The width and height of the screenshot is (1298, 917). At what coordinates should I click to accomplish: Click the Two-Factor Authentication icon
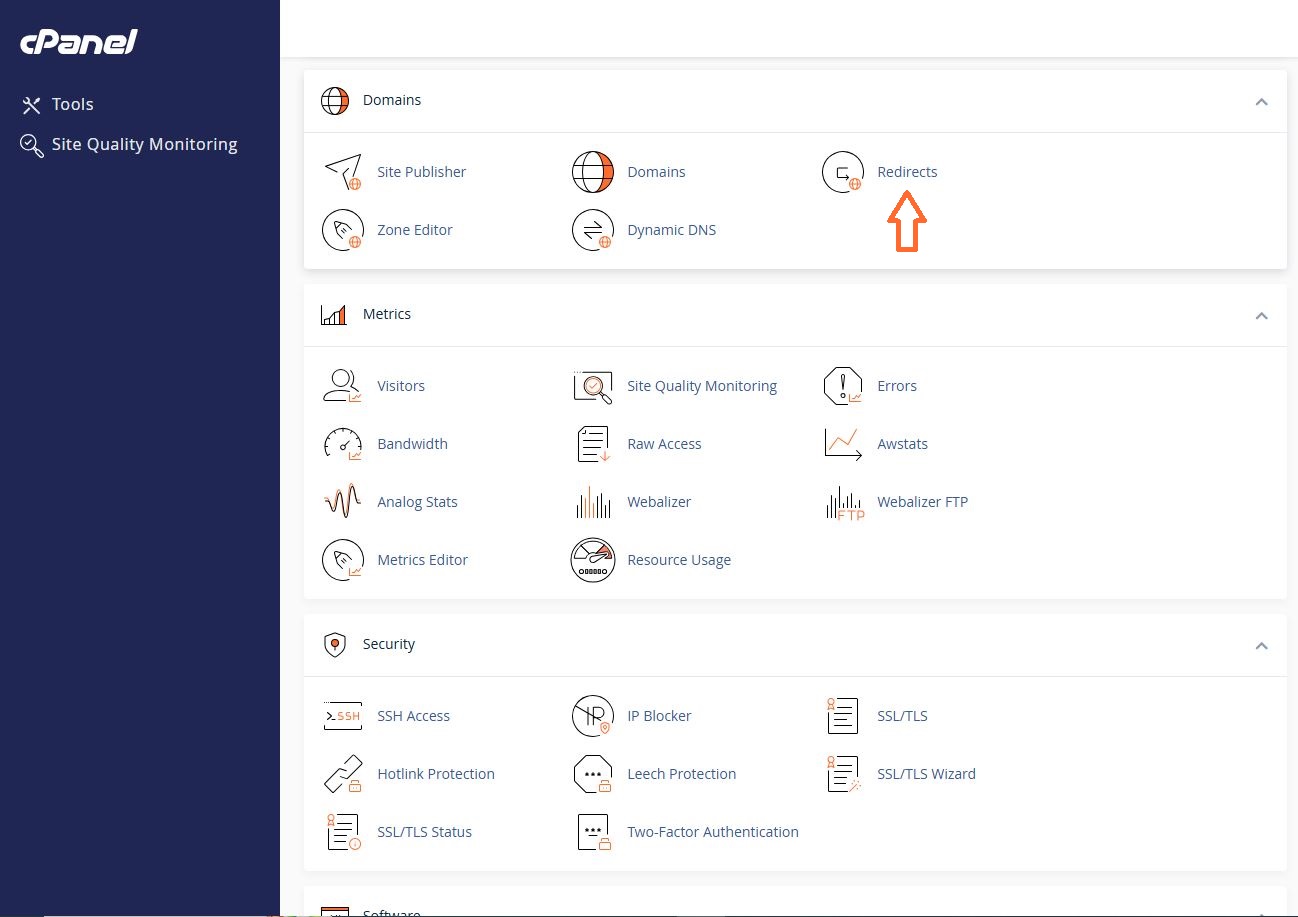point(592,832)
